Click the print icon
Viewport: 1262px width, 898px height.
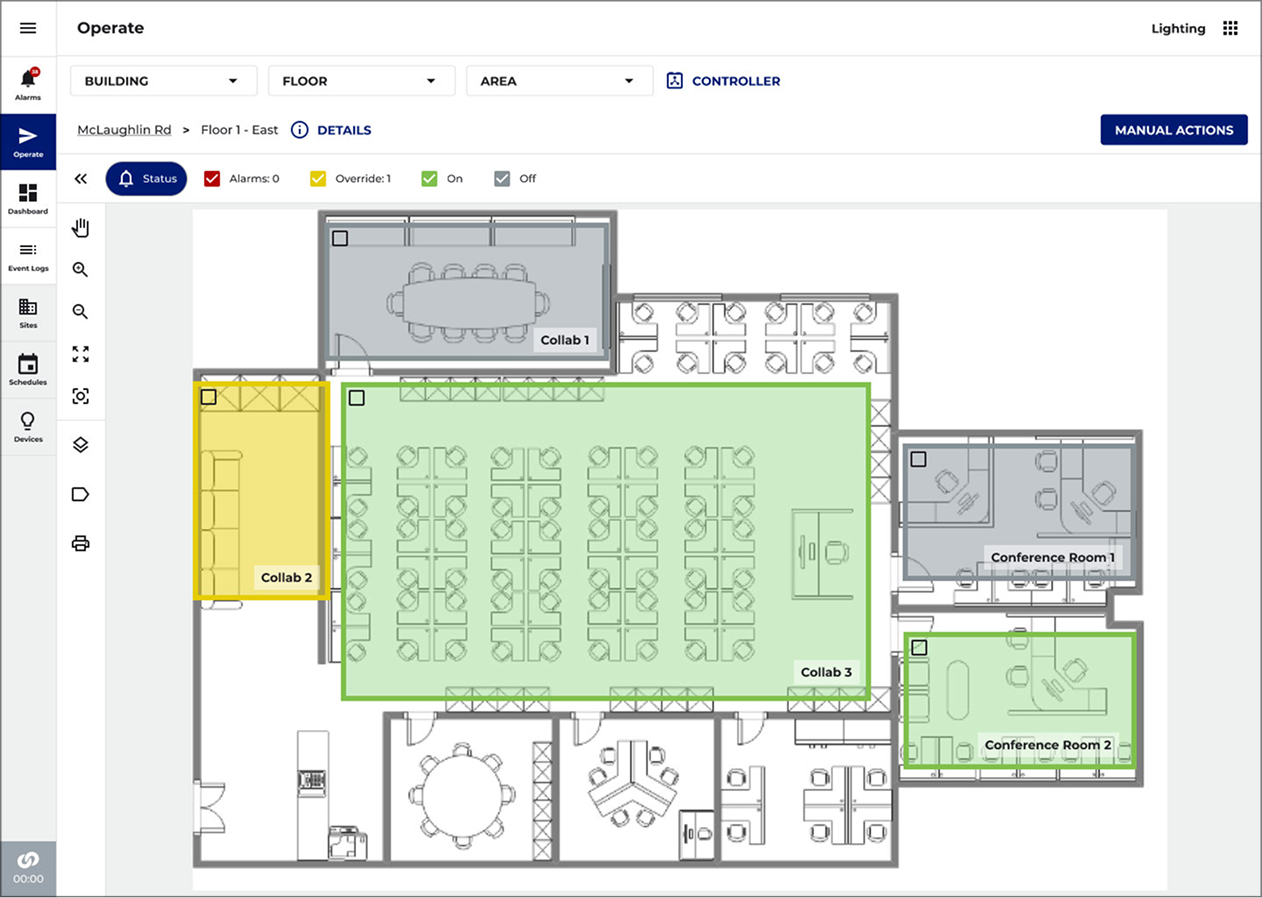coord(81,543)
